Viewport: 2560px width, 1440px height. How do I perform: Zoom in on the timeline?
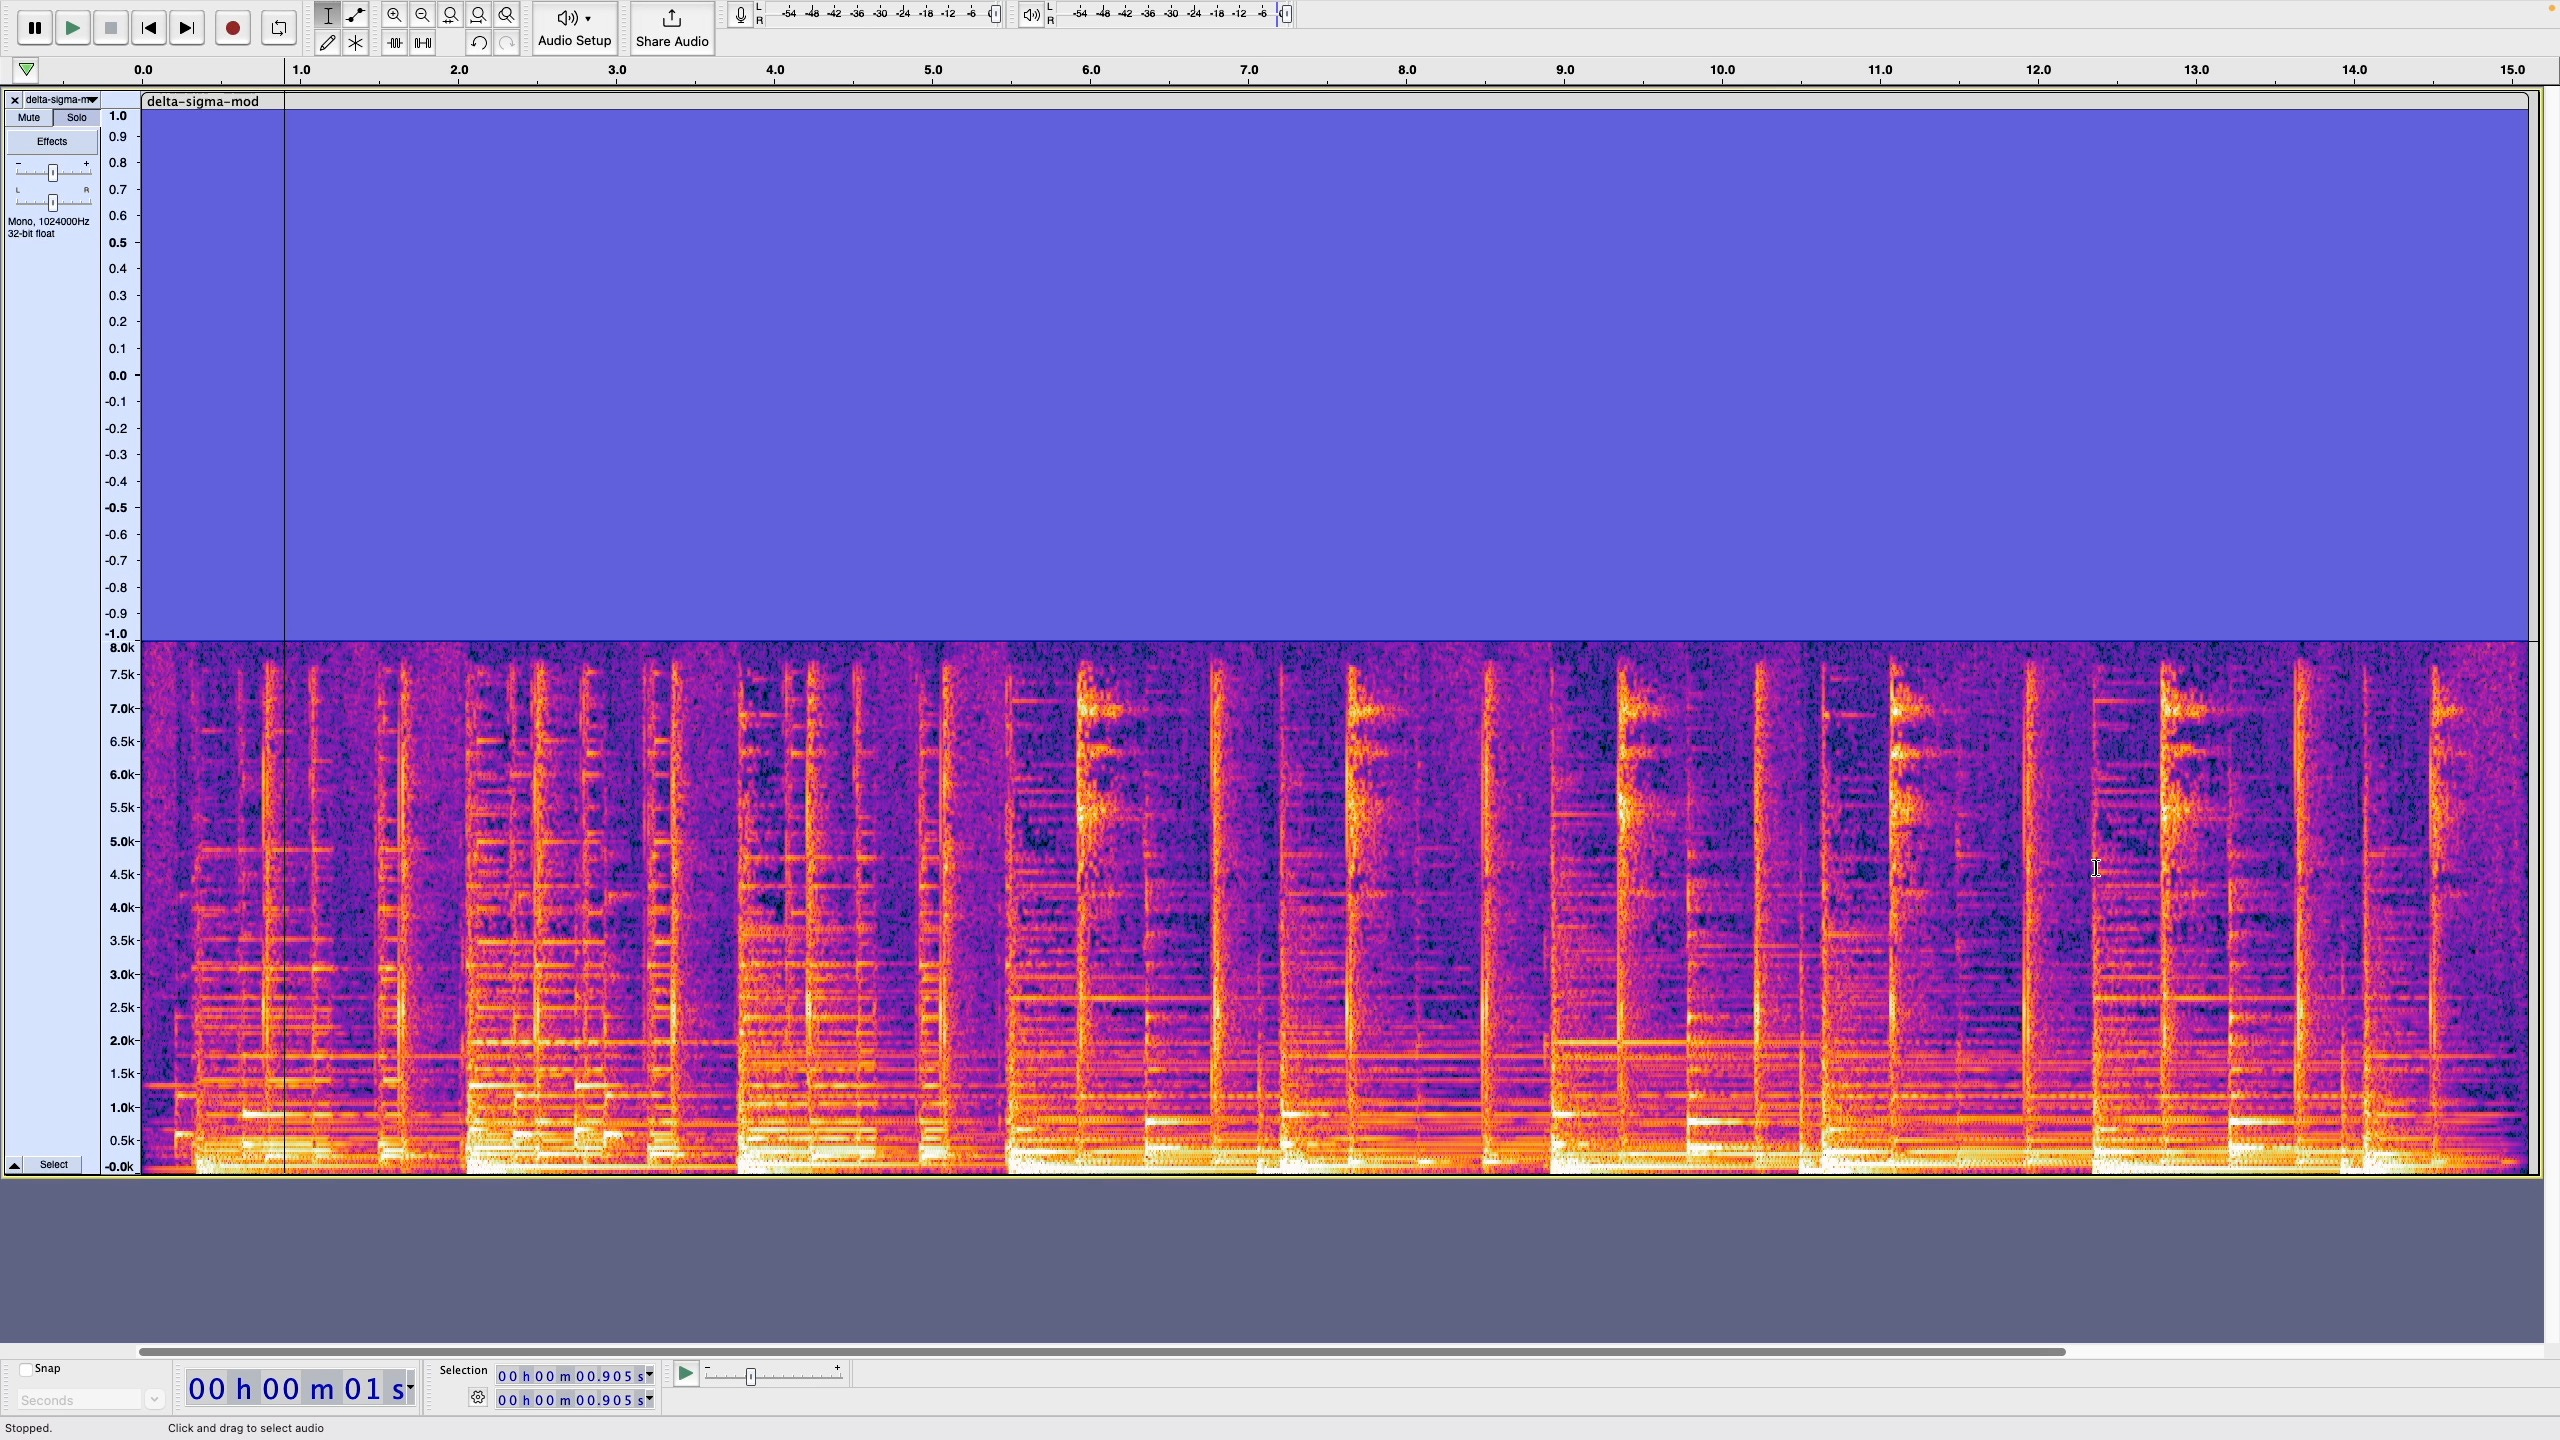pos(394,15)
